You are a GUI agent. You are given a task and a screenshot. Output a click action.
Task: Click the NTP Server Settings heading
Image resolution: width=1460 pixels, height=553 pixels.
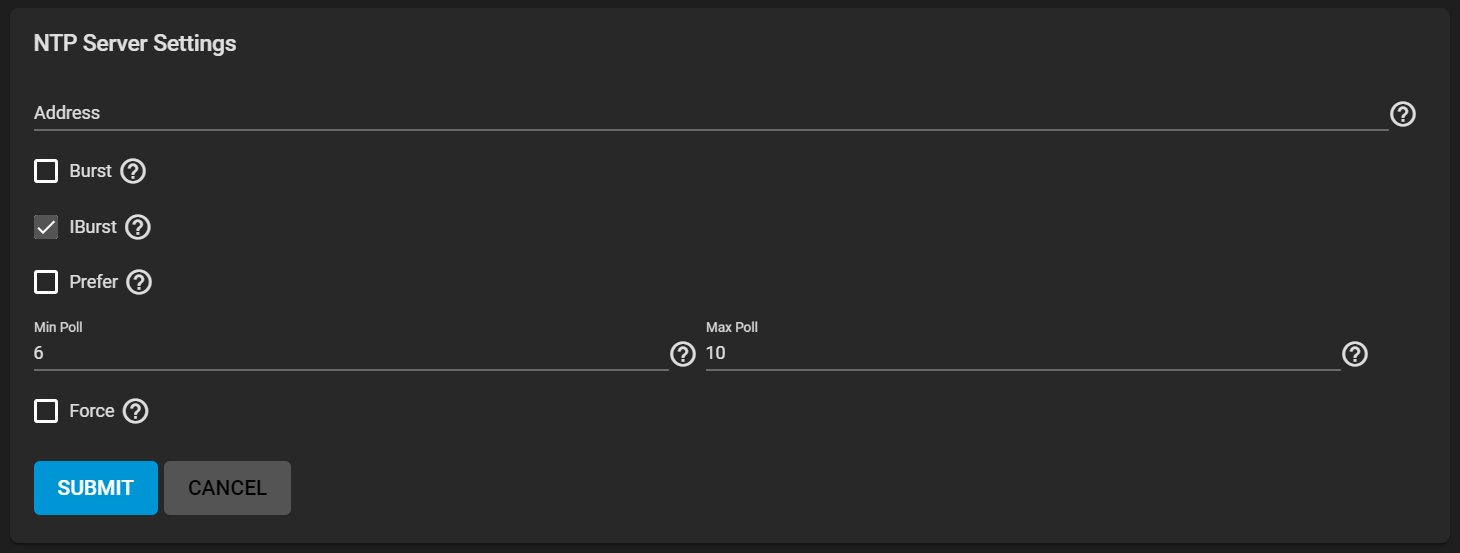(135, 44)
